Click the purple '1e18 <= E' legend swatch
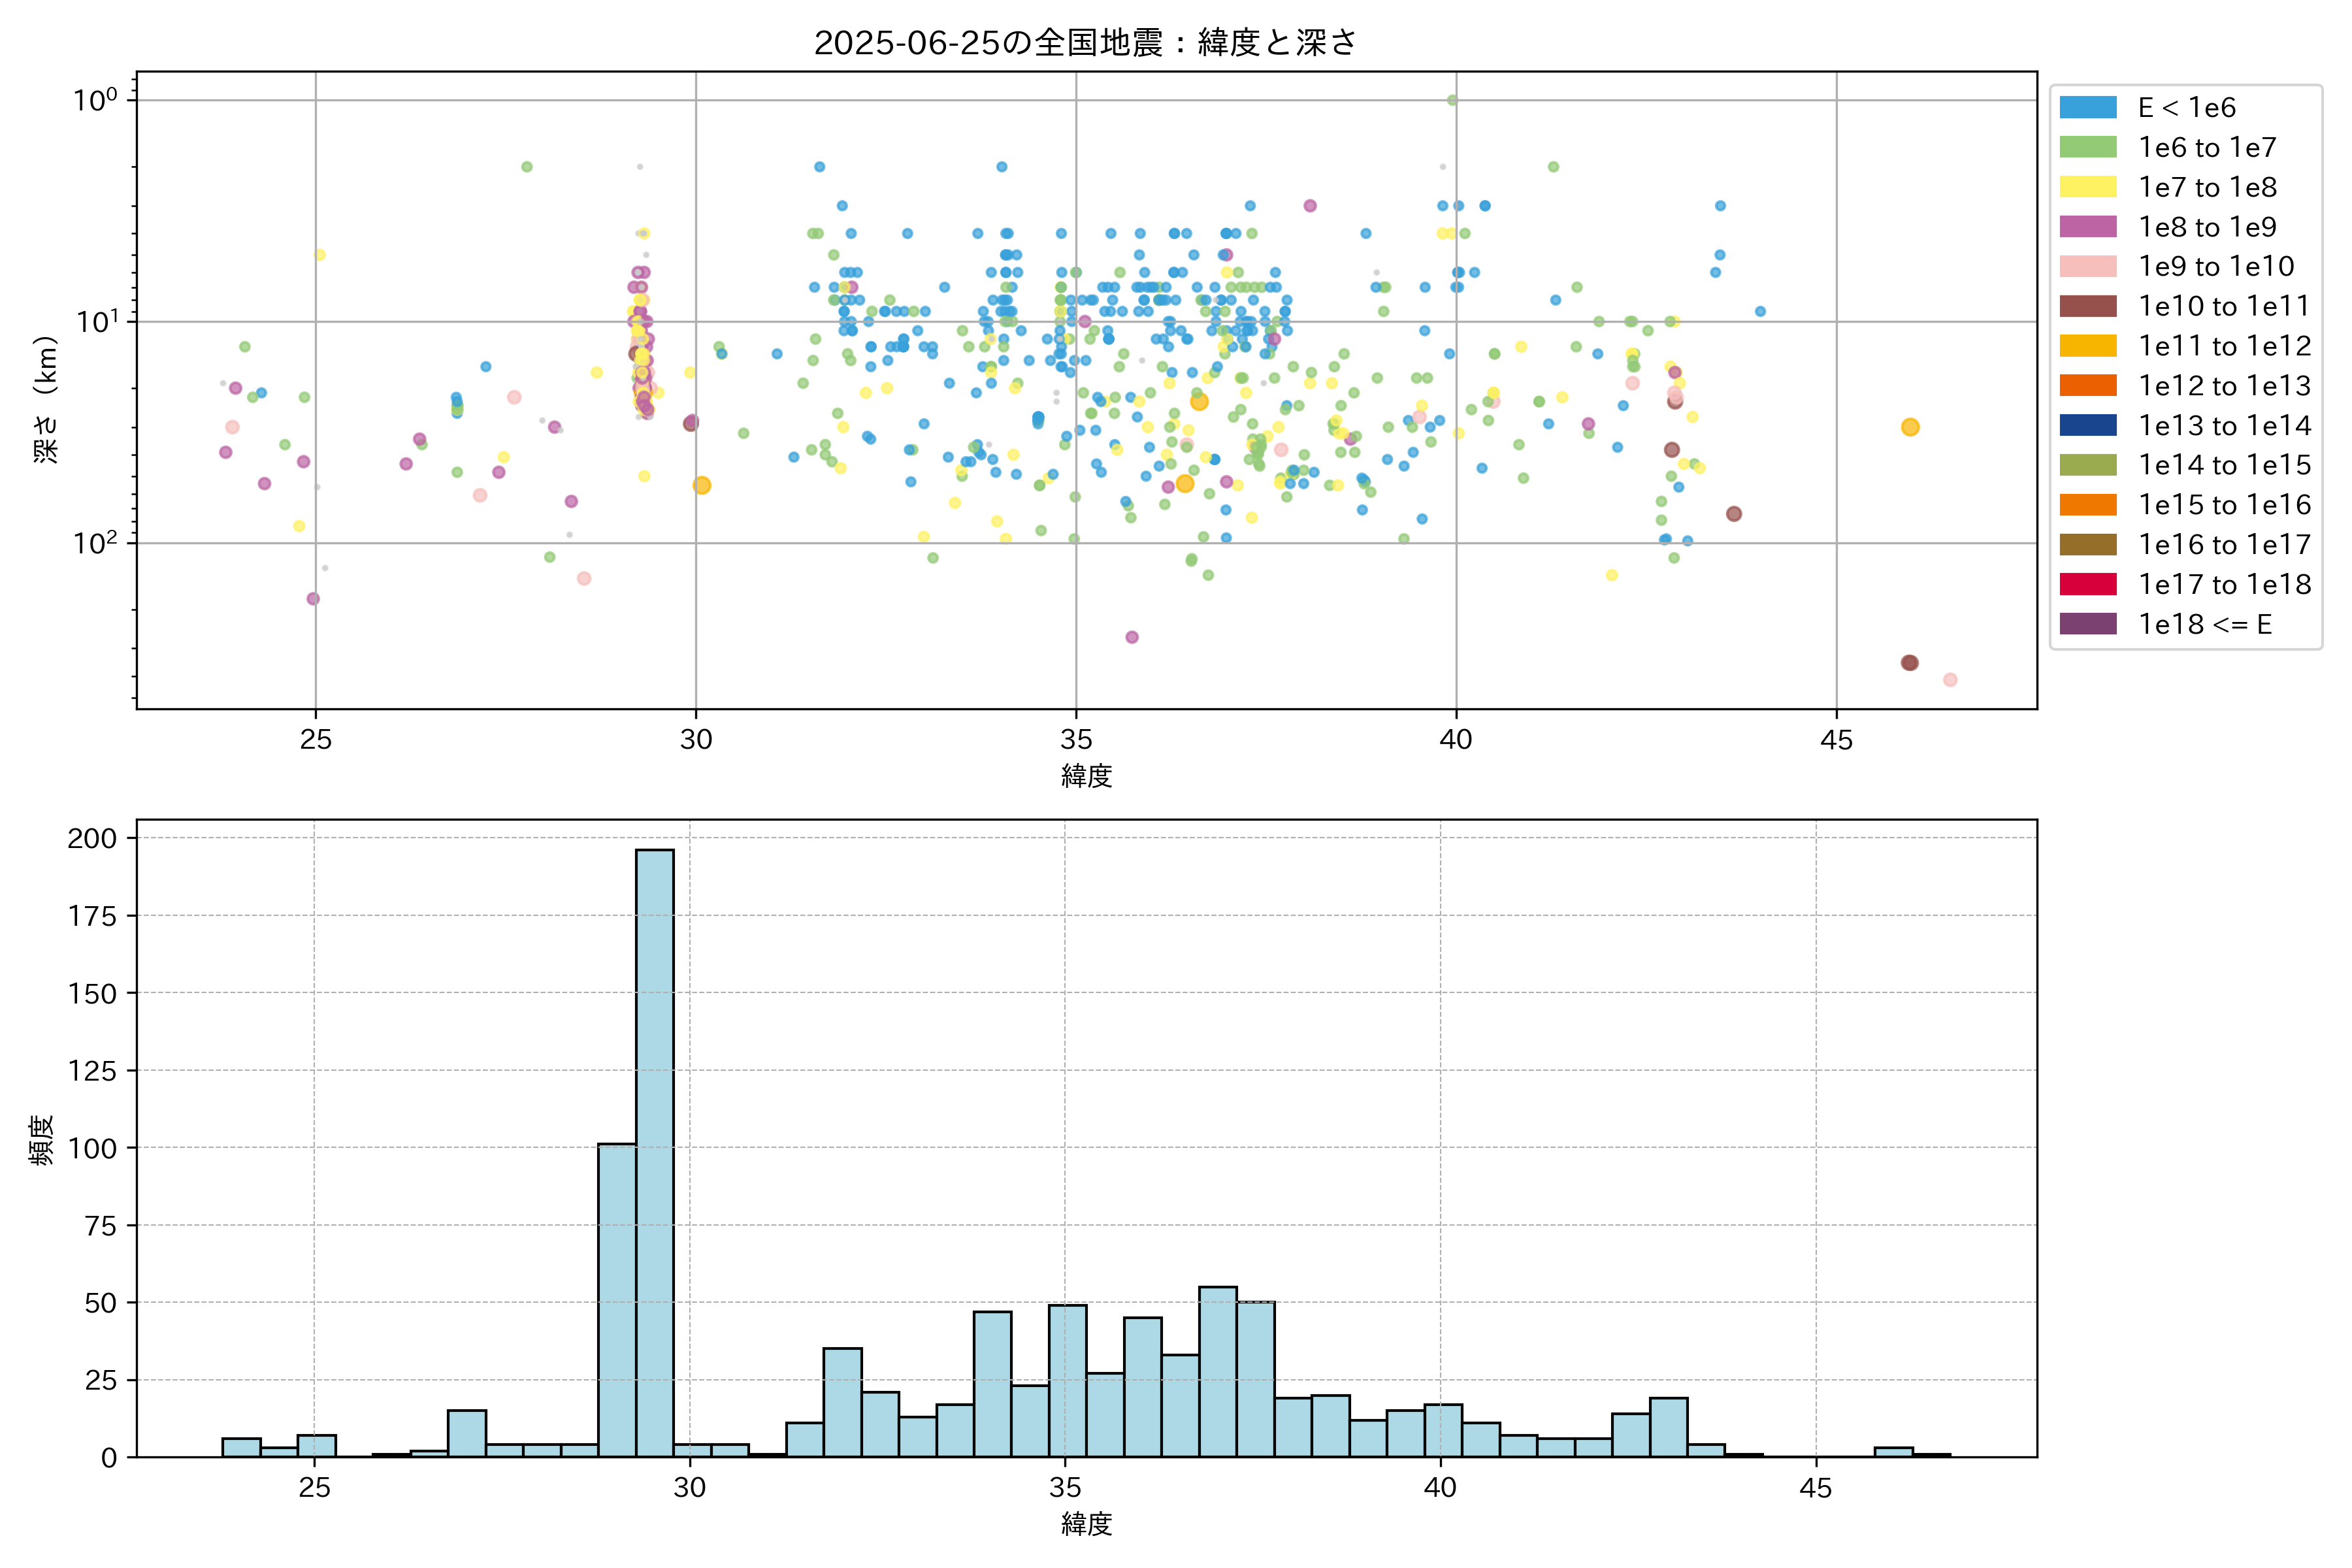The image size is (2352, 1568). 2087,624
